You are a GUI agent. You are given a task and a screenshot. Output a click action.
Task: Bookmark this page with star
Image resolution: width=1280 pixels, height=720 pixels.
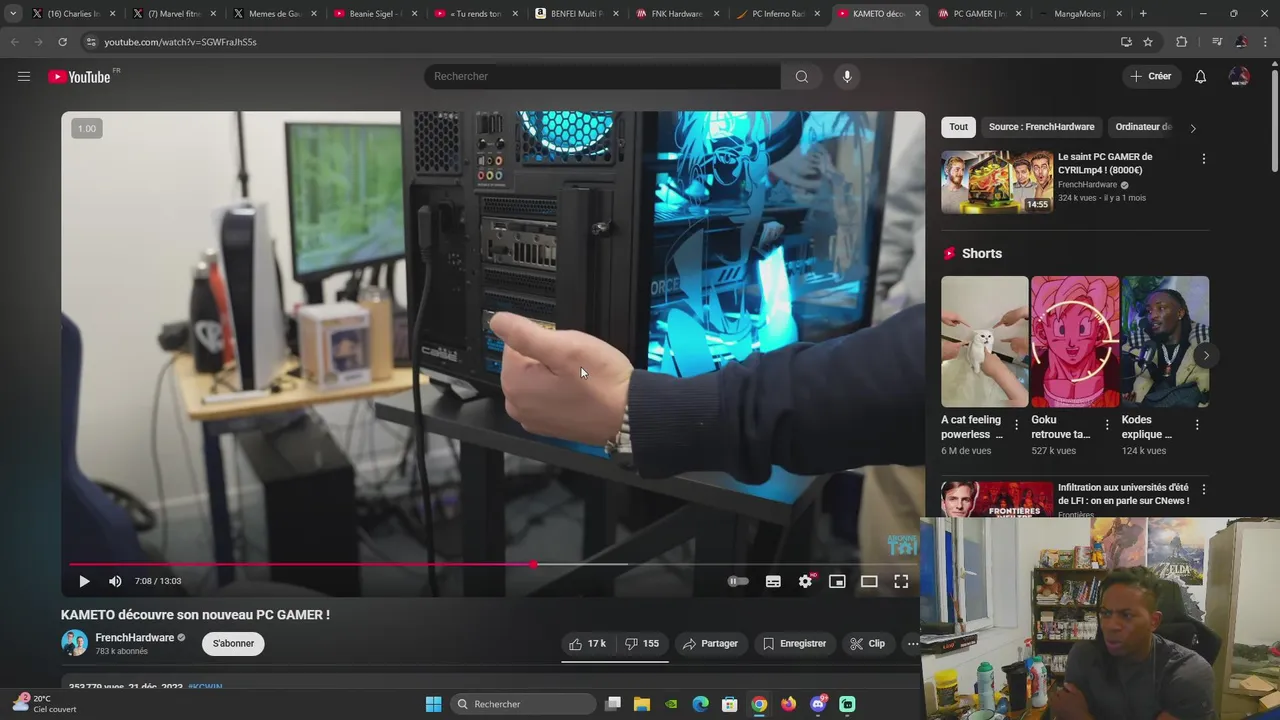[1148, 42]
